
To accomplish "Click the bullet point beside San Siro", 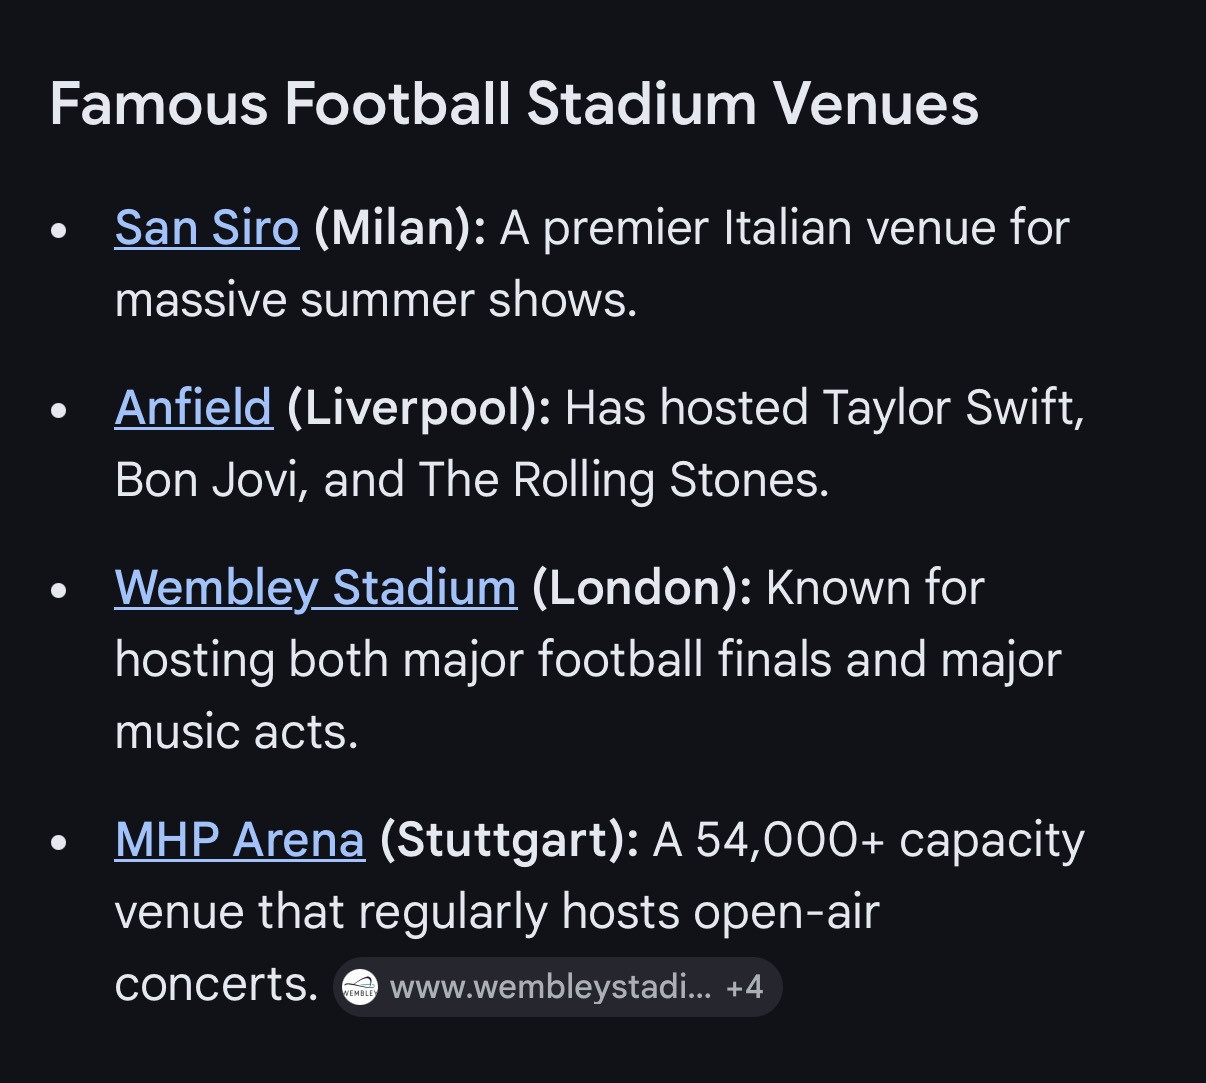I will point(60,230).
